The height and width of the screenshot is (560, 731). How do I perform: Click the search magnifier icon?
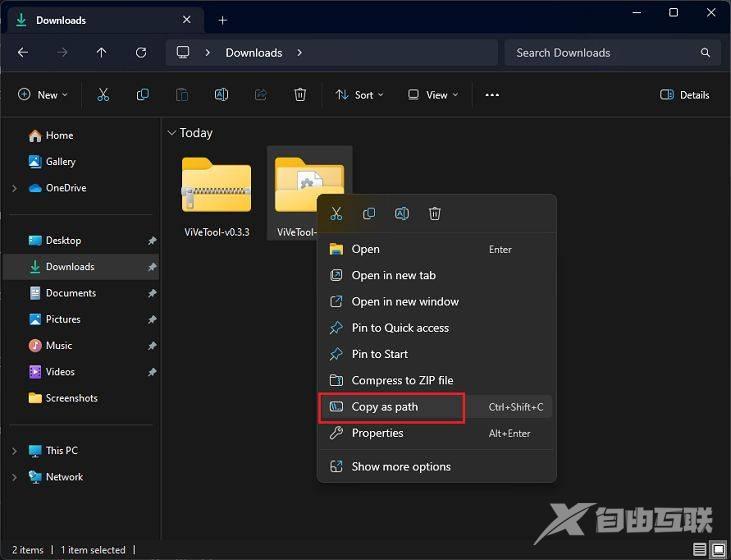pos(705,53)
